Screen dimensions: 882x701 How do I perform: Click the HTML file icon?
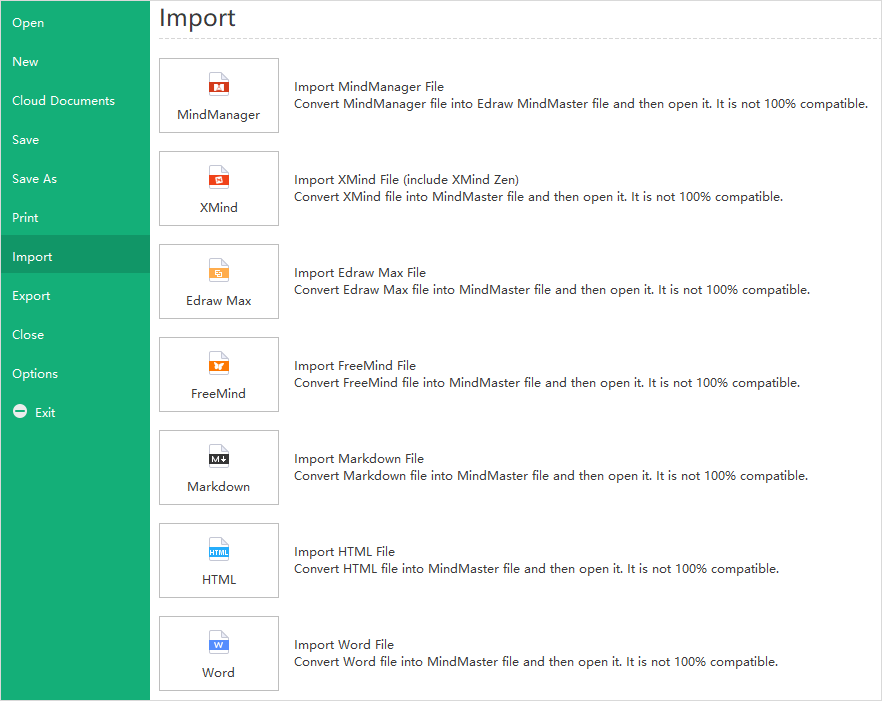point(218,550)
